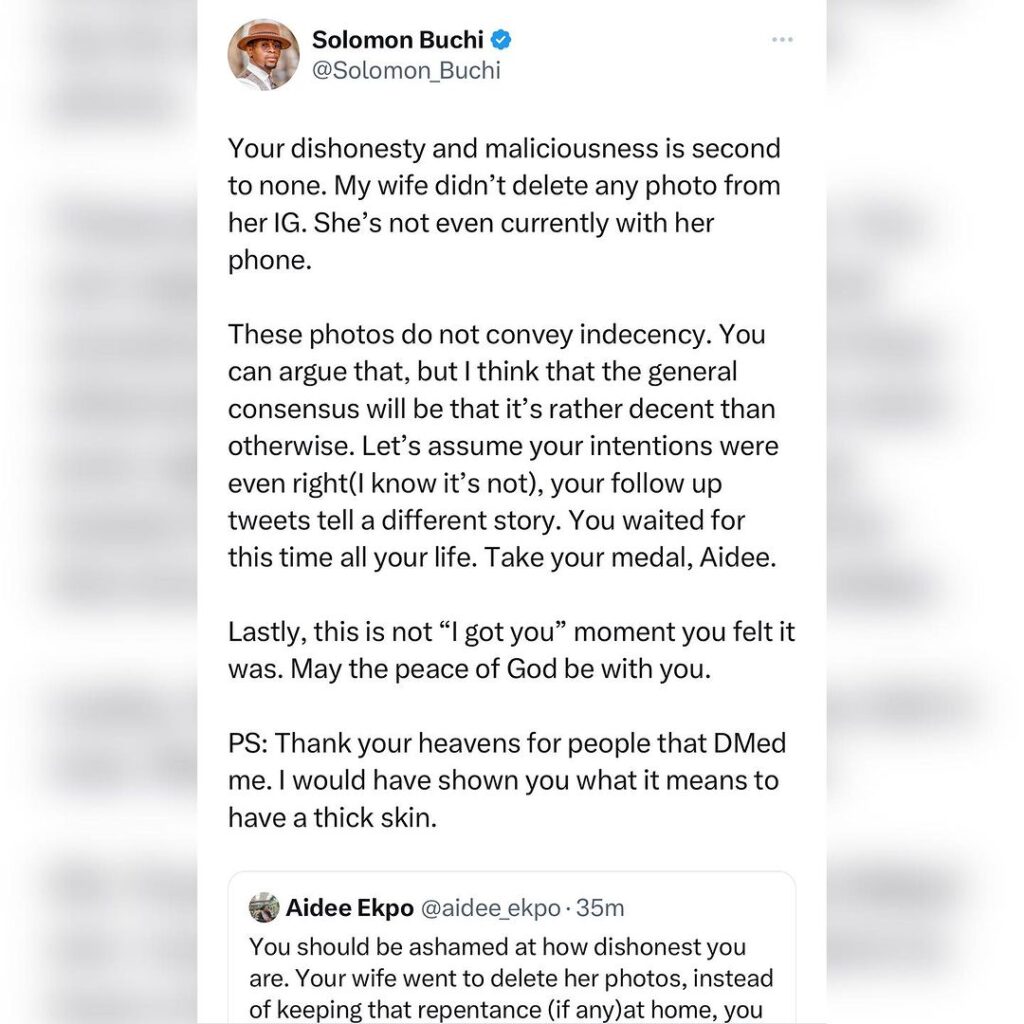Click the blue verified badge
The height and width of the screenshot is (1024, 1024).
pos(503,40)
